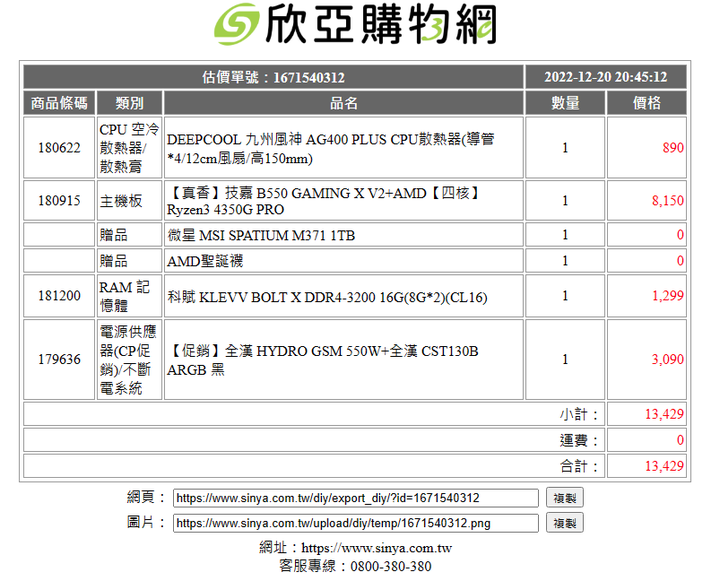The height and width of the screenshot is (581, 720).
Task: Copy the 圖片 URL with its 複製 button
Action: pyautogui.click(x=564, y=523)
